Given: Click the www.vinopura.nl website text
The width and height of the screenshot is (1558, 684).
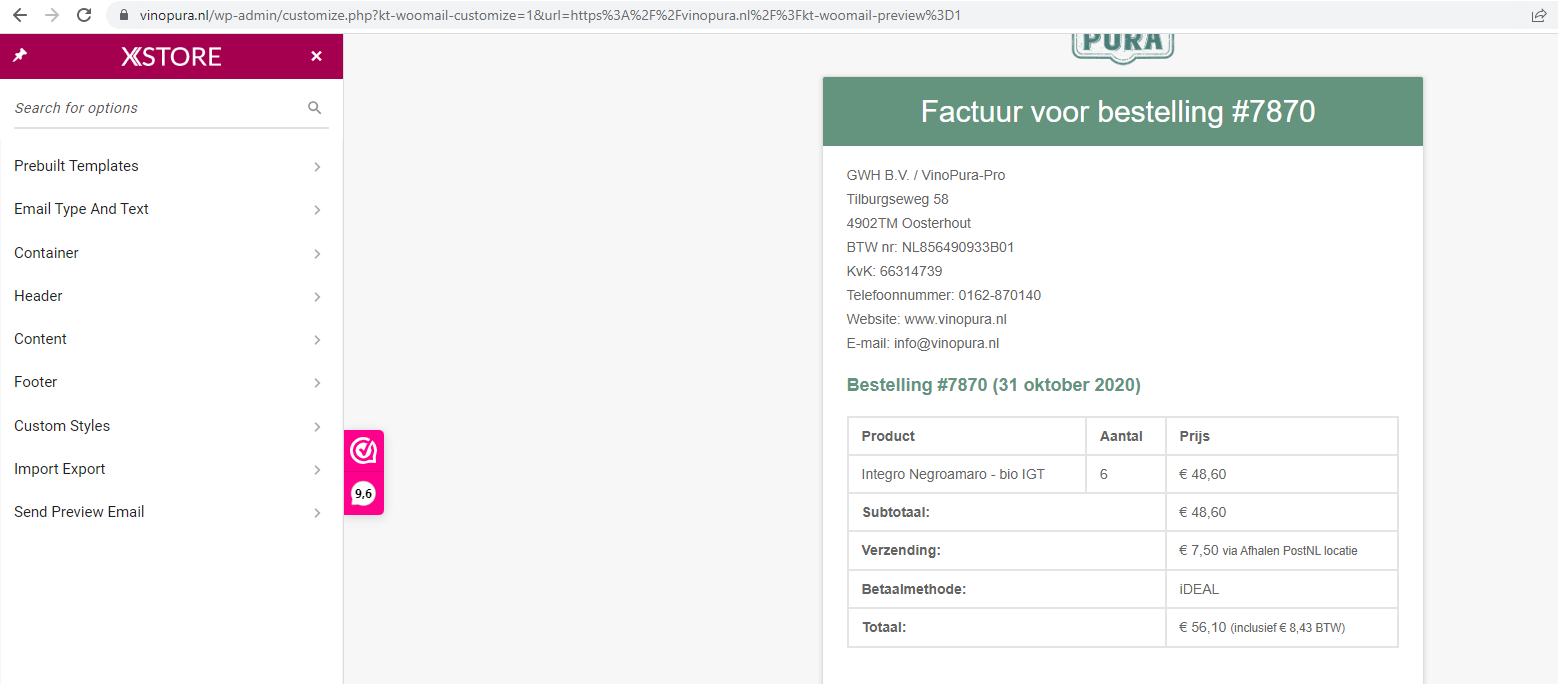Looking at the screenshot, I should point(955,319).
